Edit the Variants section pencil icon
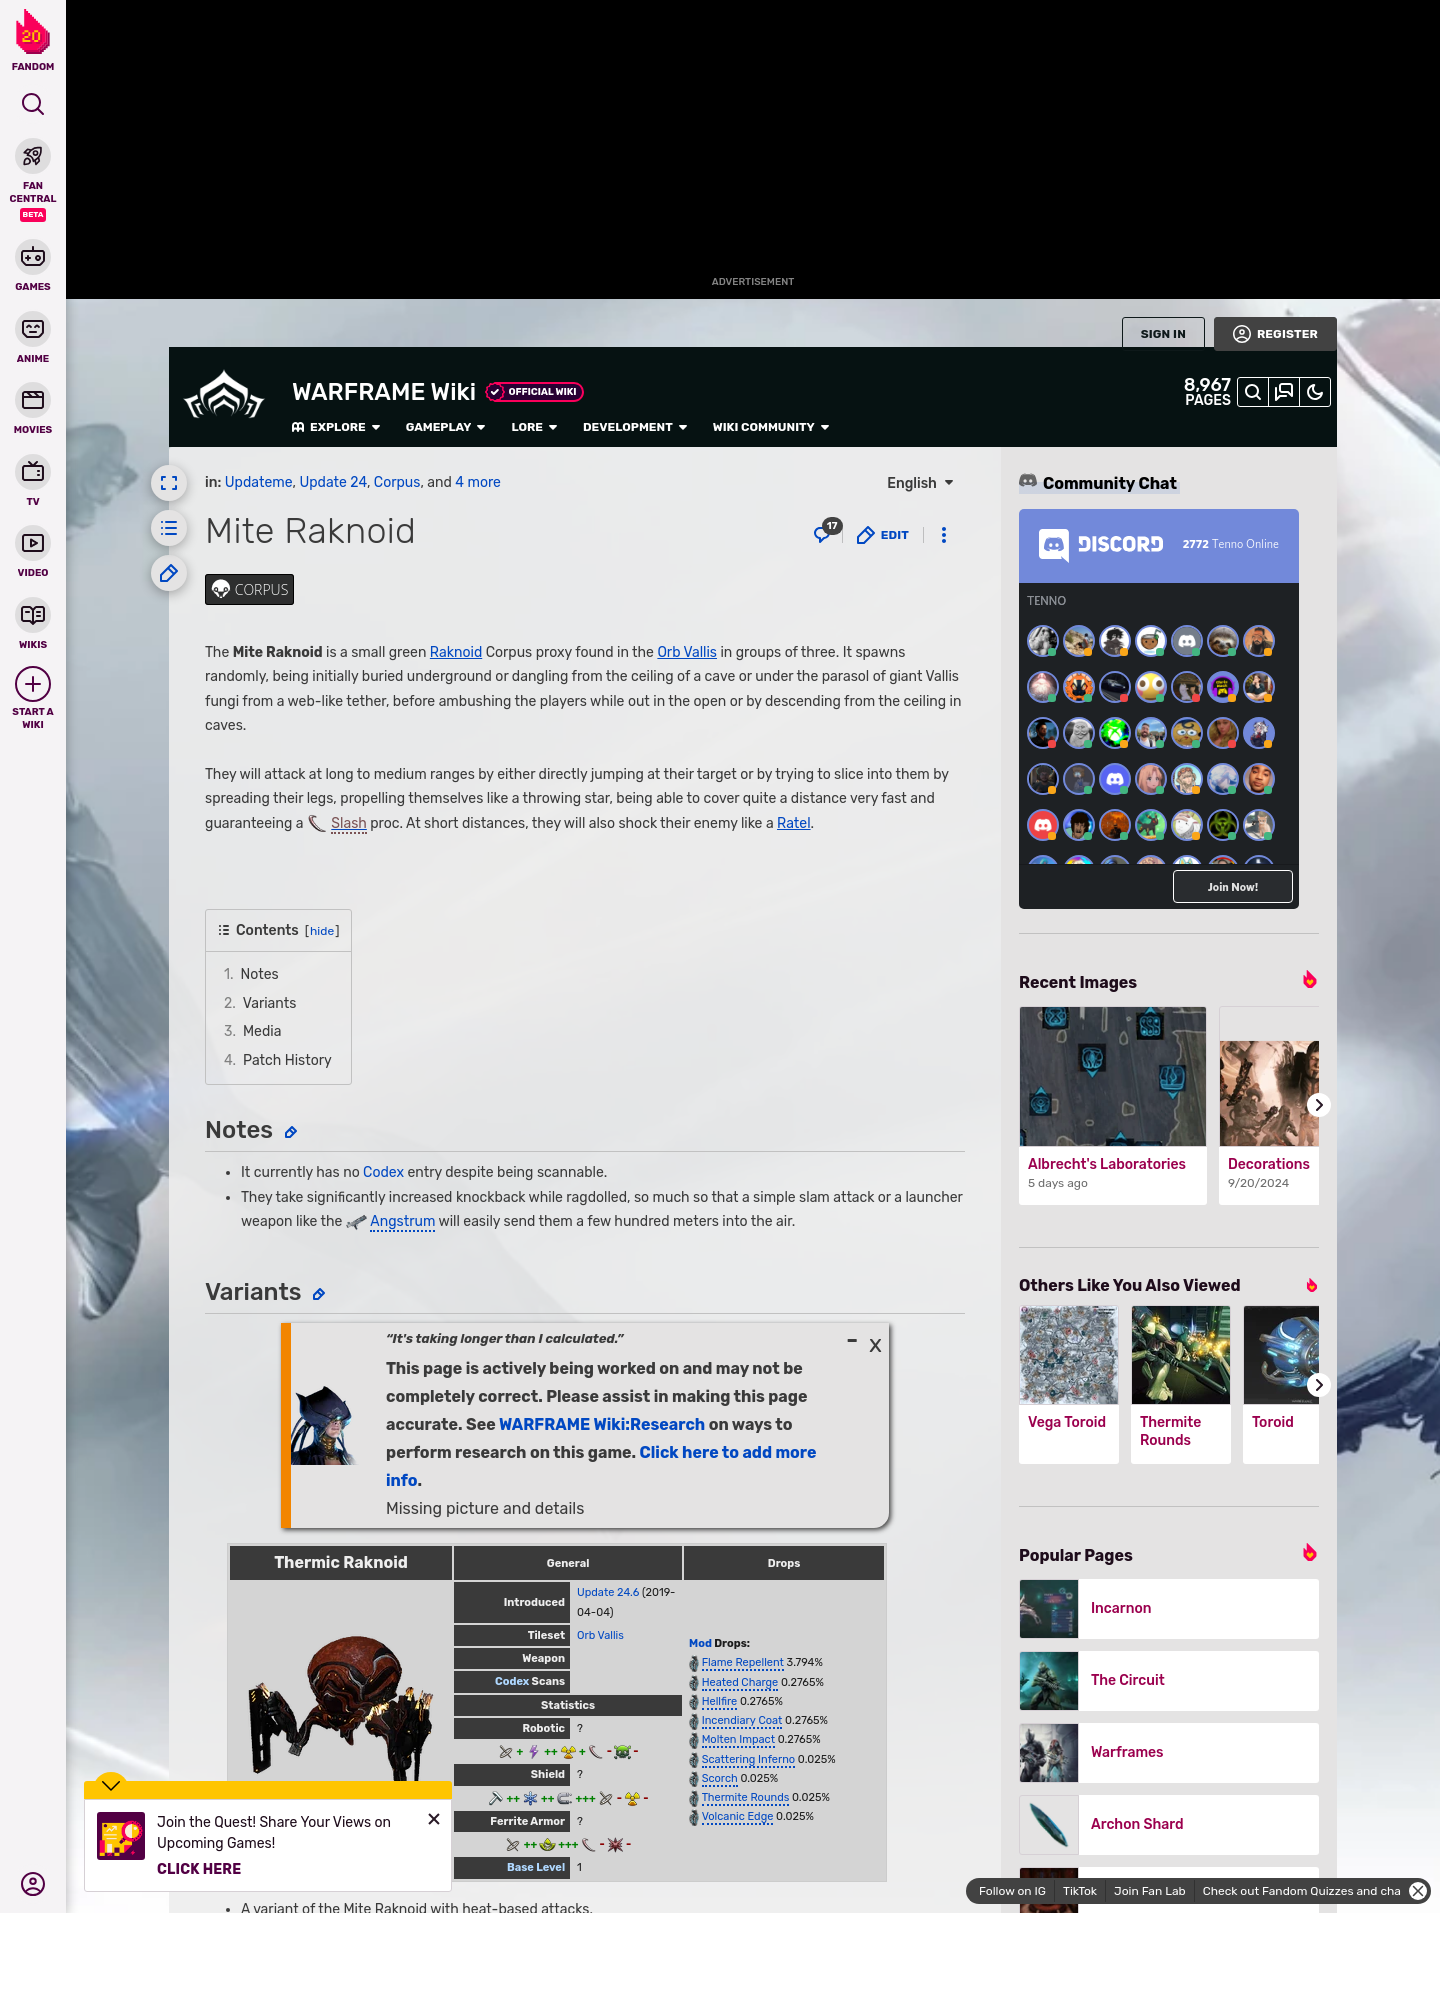1440x2000 pixels. [x=319, y=1294]
